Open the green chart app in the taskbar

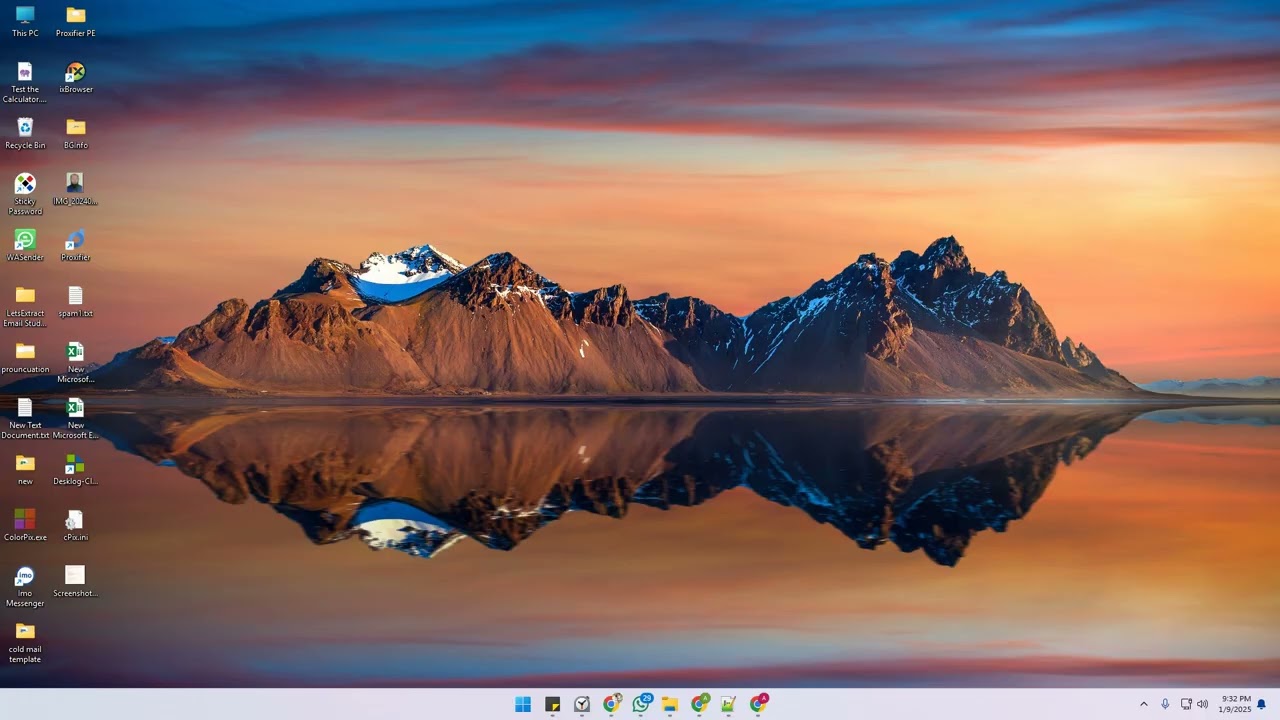tap(728, 704)
